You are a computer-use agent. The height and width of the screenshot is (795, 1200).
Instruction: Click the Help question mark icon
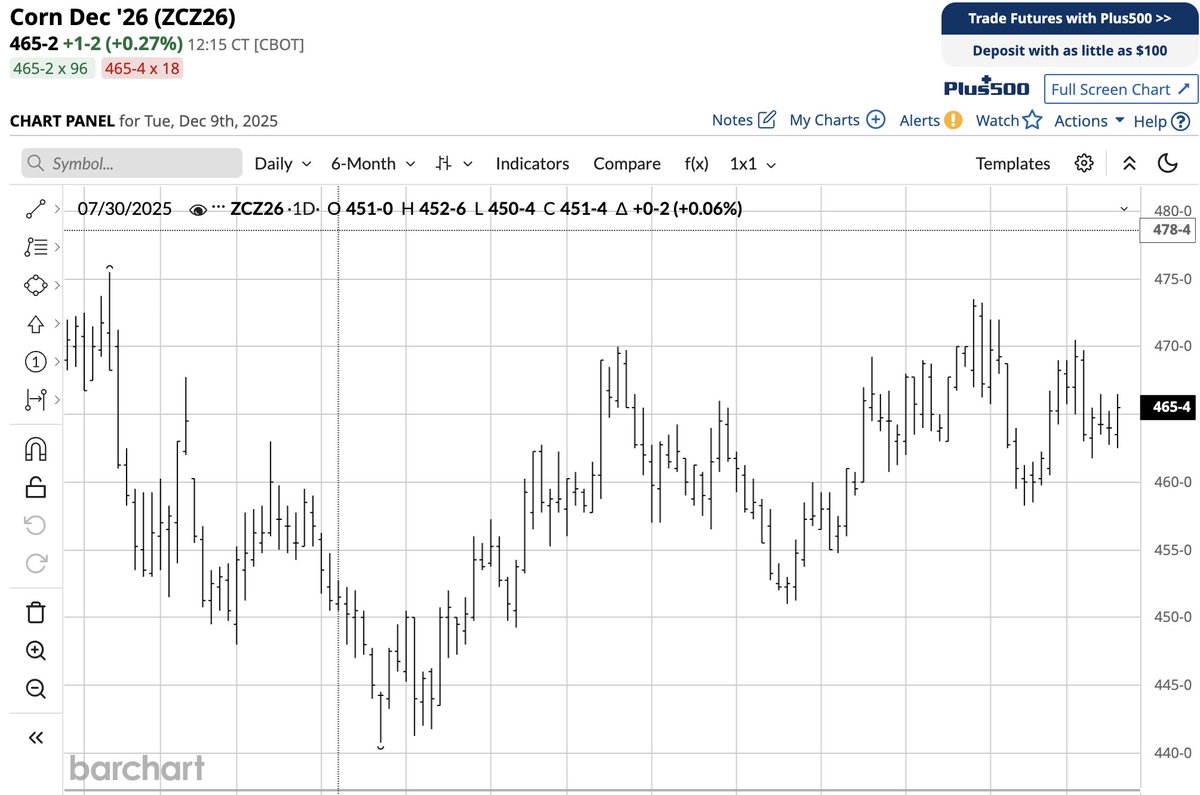(1180, 121)
